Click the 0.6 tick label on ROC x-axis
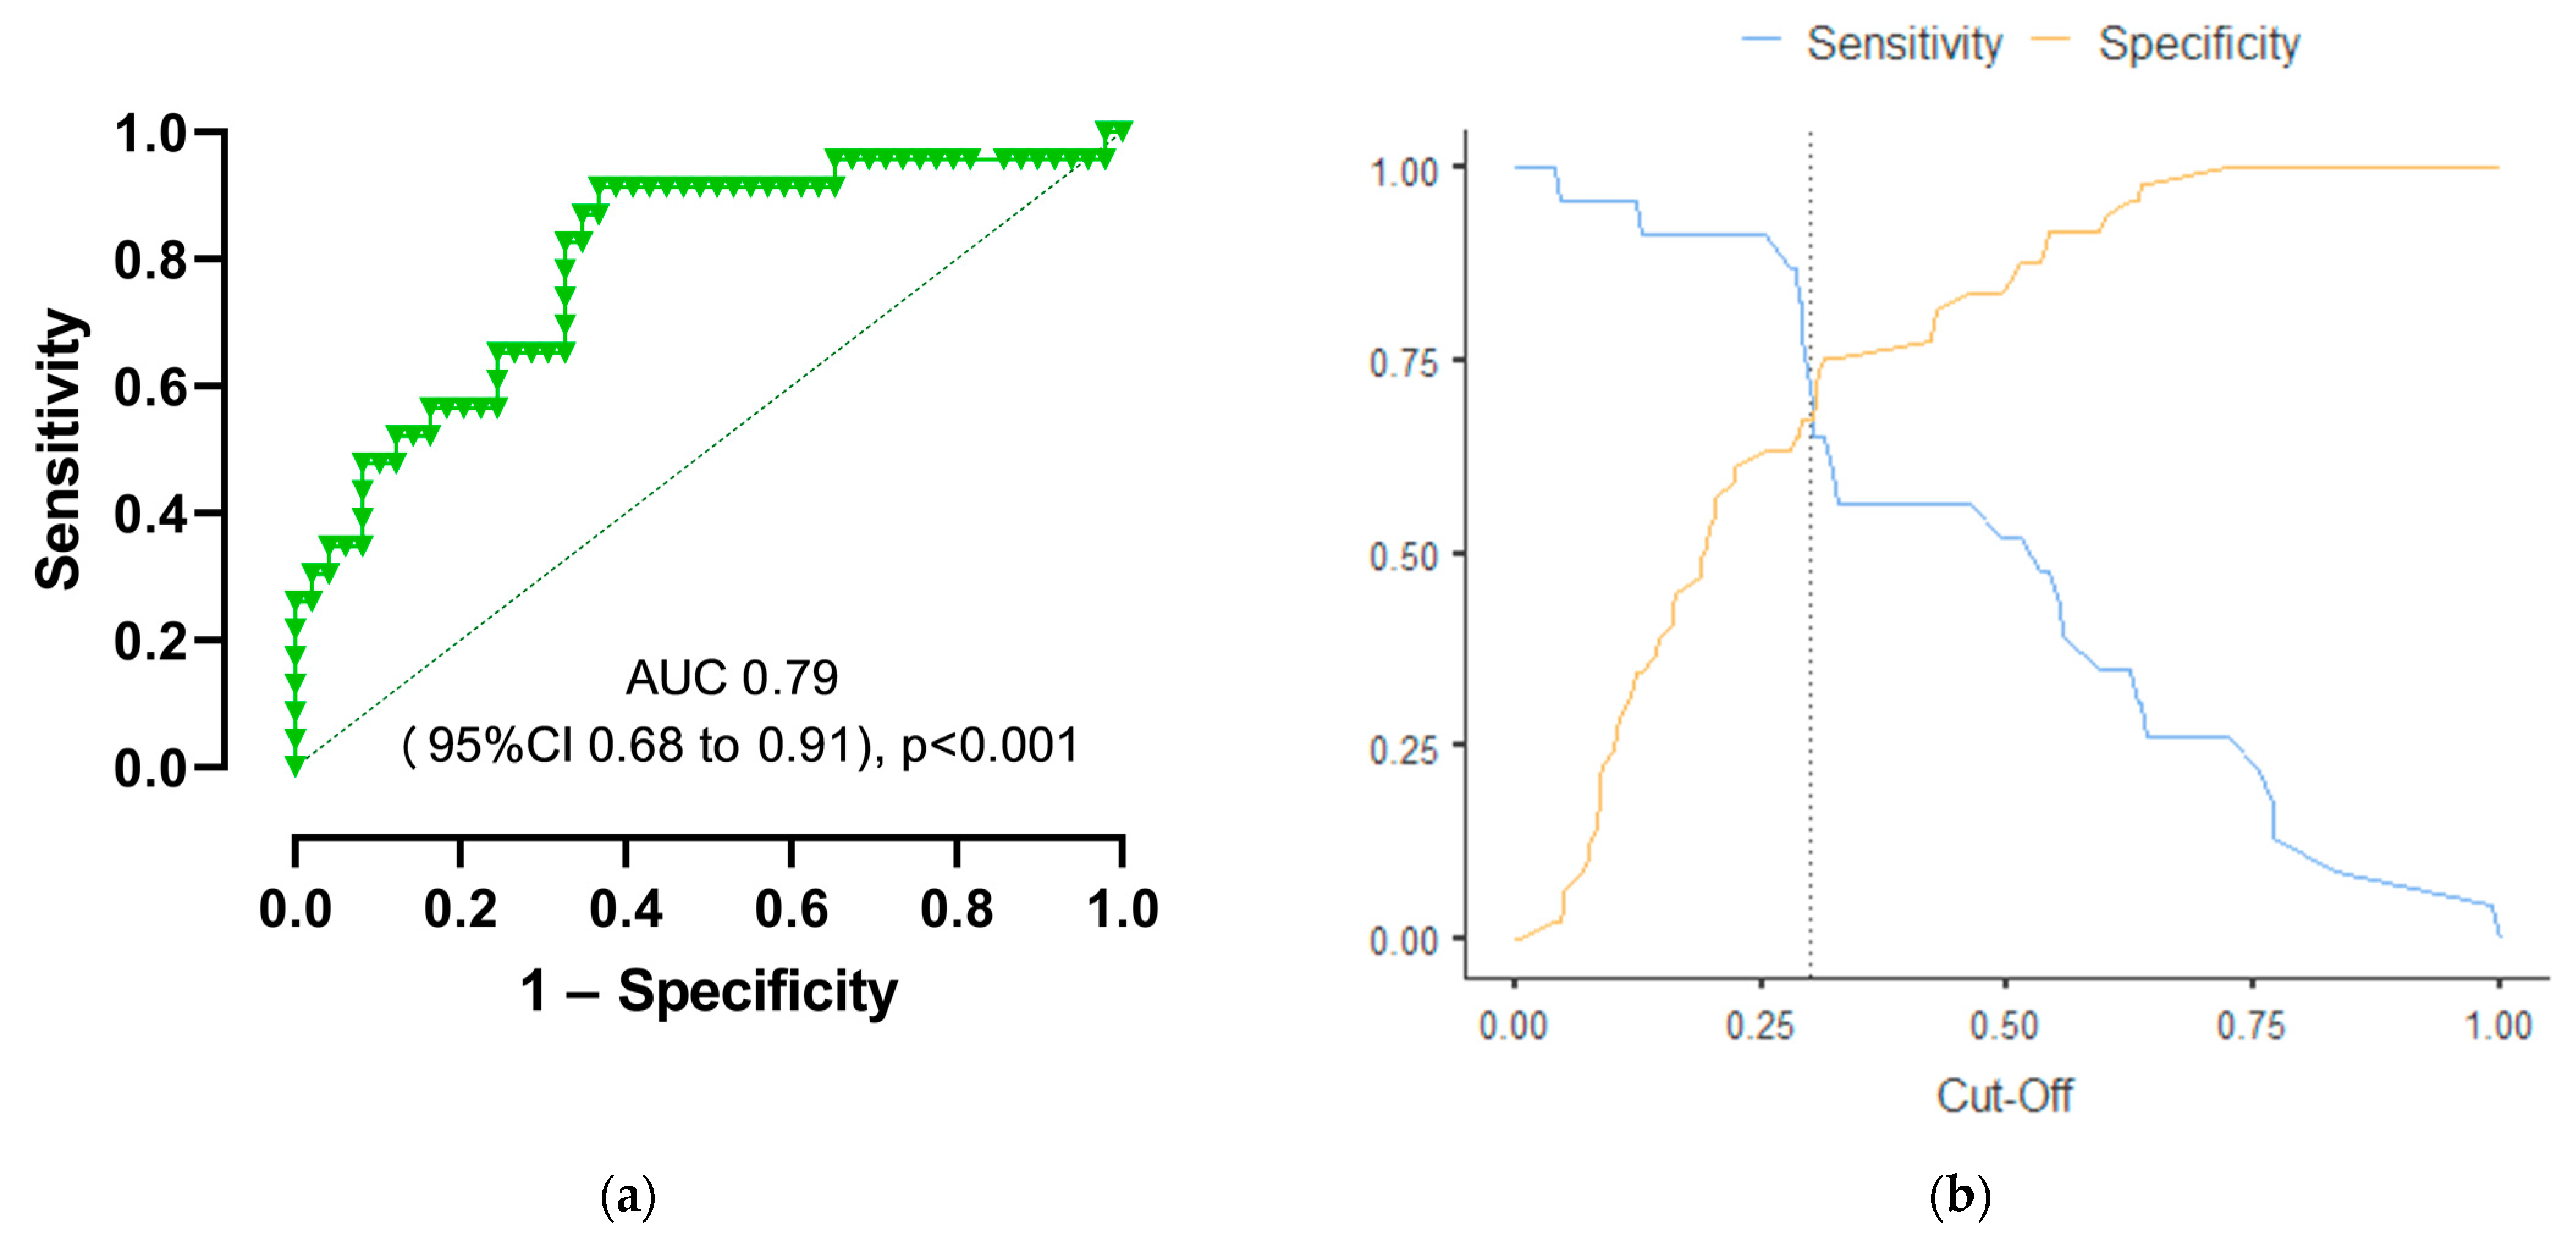 (791, 909)
